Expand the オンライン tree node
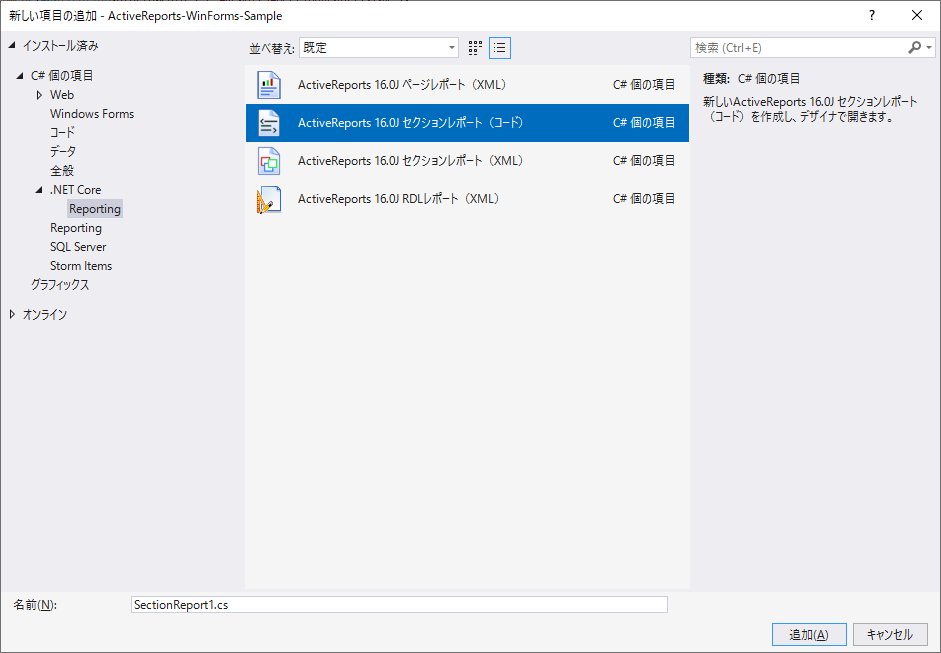The height and width of the screenshot is (653, 941). tap(13, 314)
